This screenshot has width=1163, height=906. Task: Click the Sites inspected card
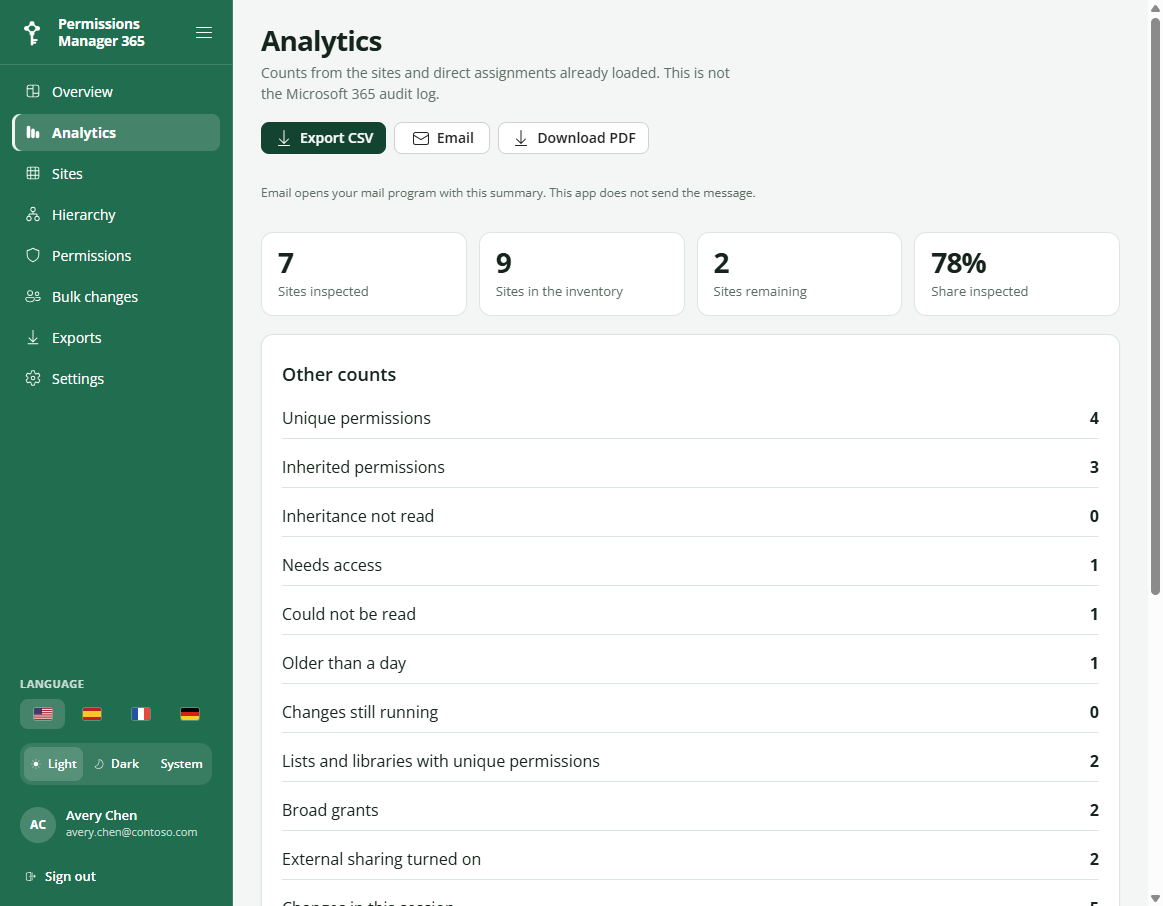(364, 274)
